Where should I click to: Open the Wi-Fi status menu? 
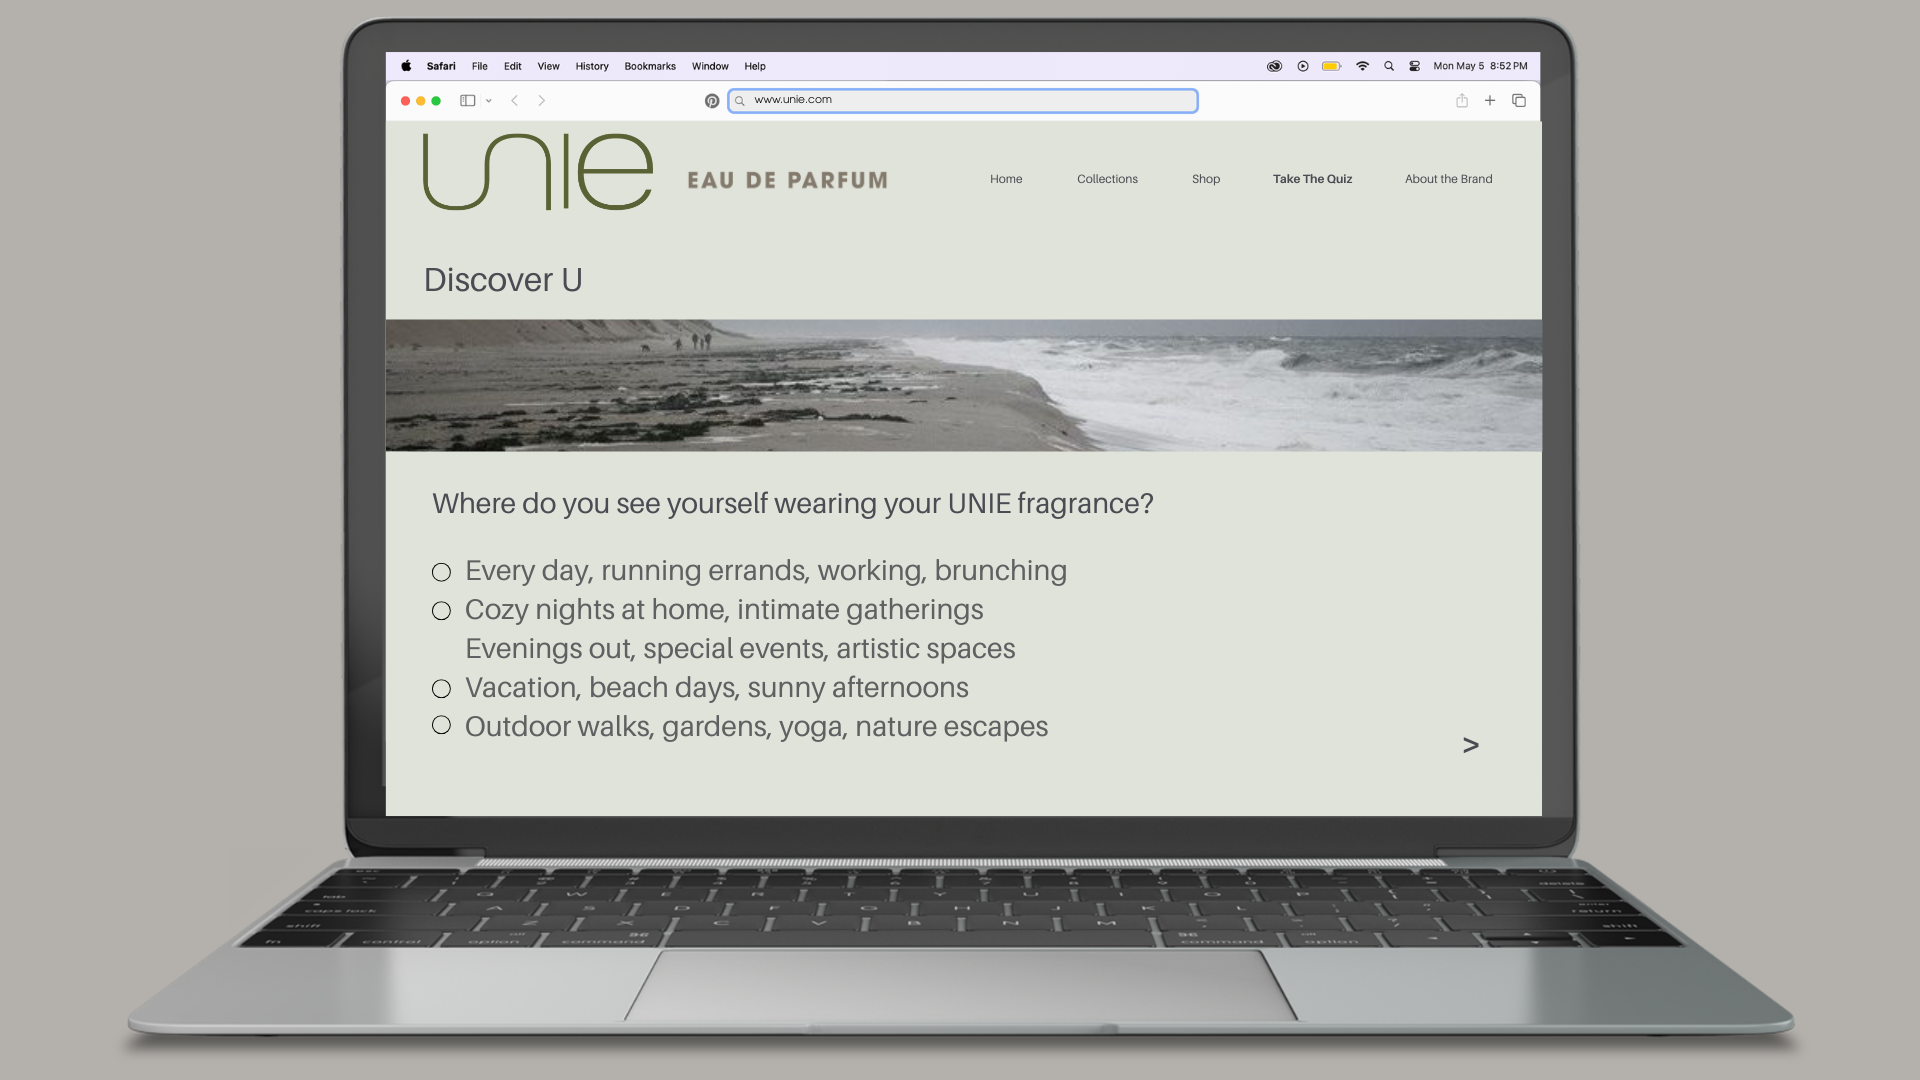click(x=1362, y=66)
